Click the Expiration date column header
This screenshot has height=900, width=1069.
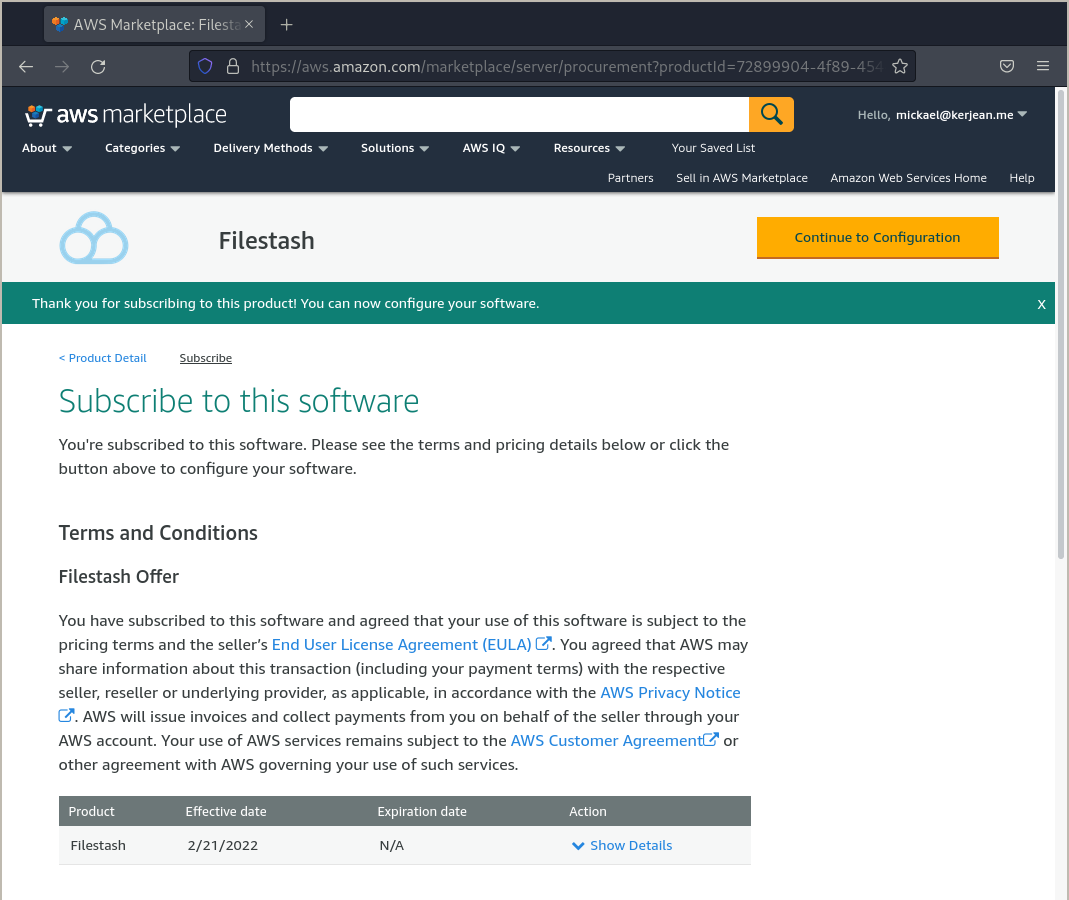tap(422, 811)
